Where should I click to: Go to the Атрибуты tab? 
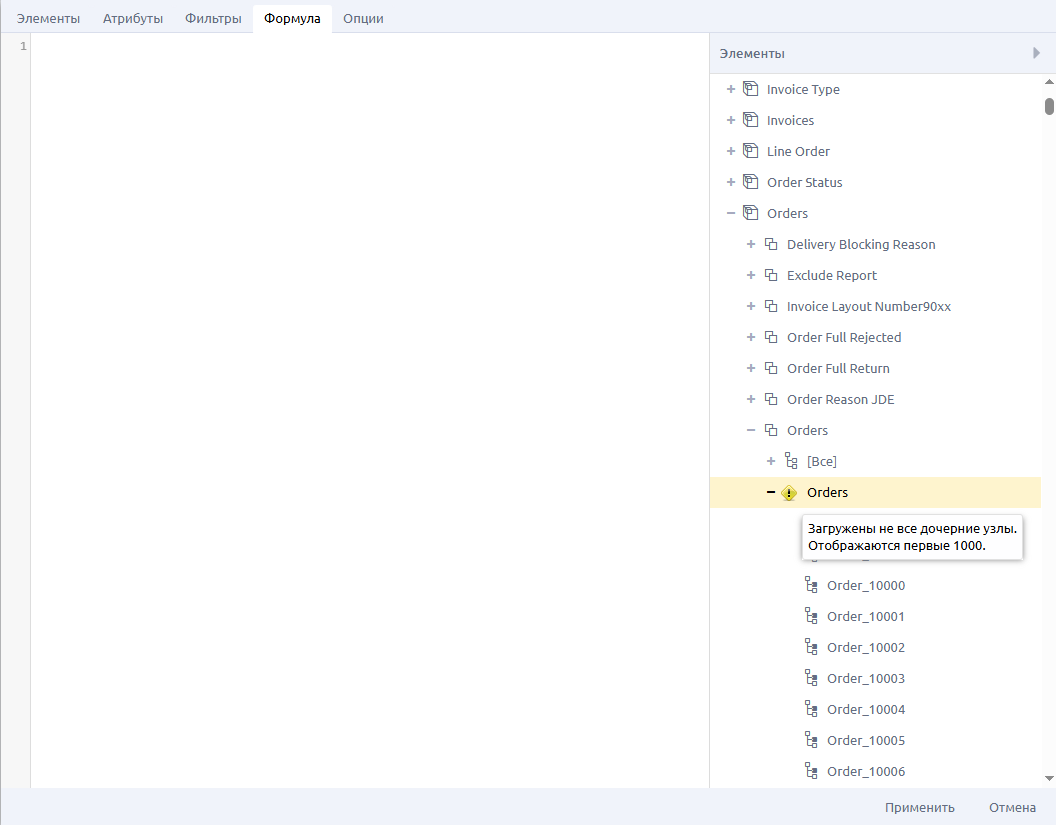[133, 18]
